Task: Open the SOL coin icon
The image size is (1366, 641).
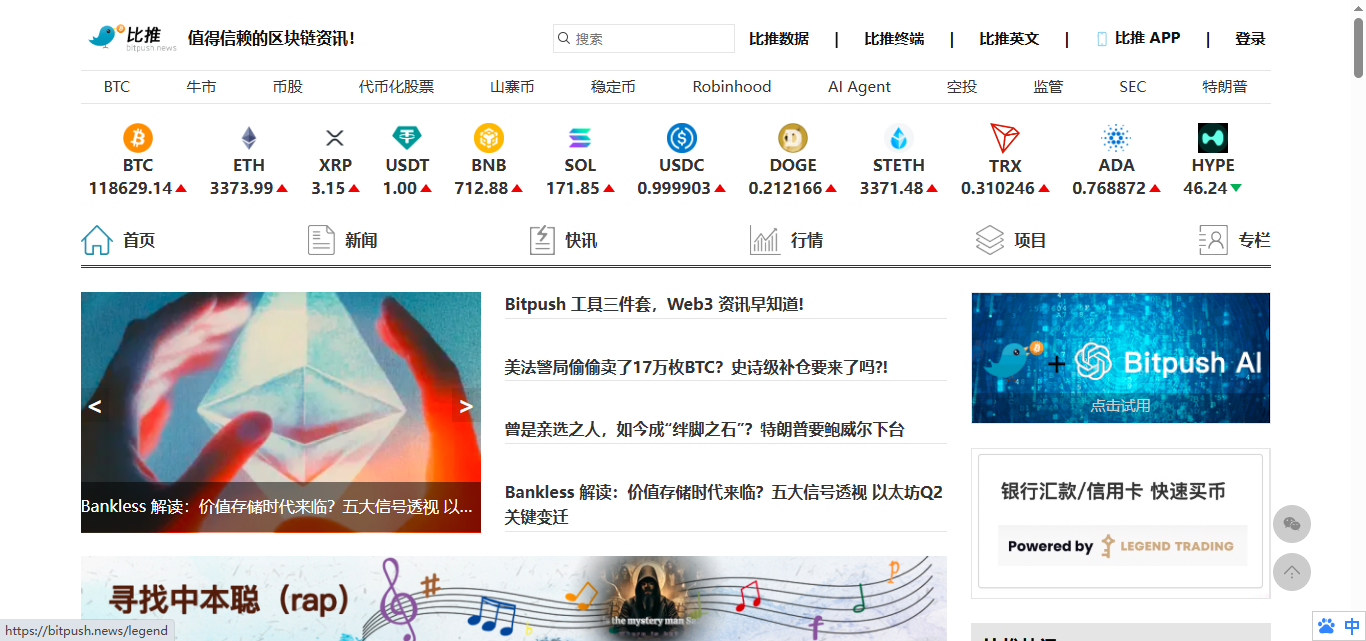Action: (580, 138)
